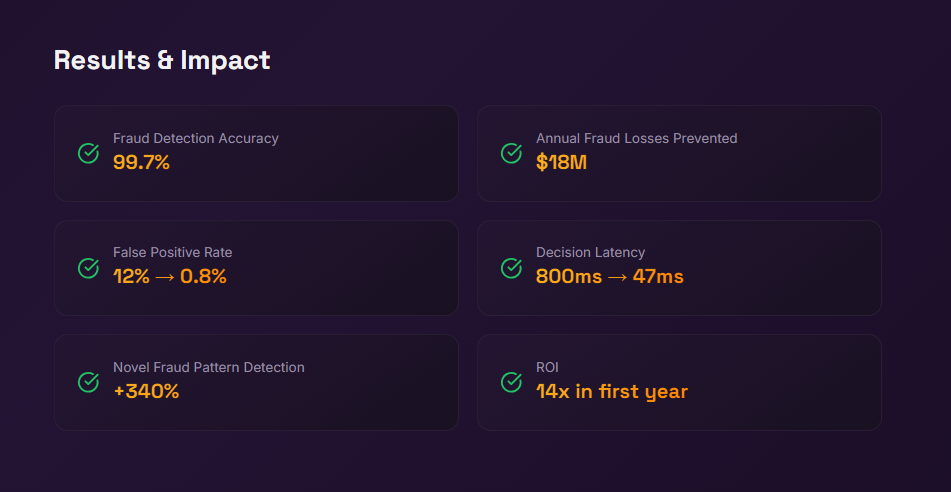Click the 47ms latency figure
The height and width of the screenshot is (492, 951).
[x=658, y=277]
